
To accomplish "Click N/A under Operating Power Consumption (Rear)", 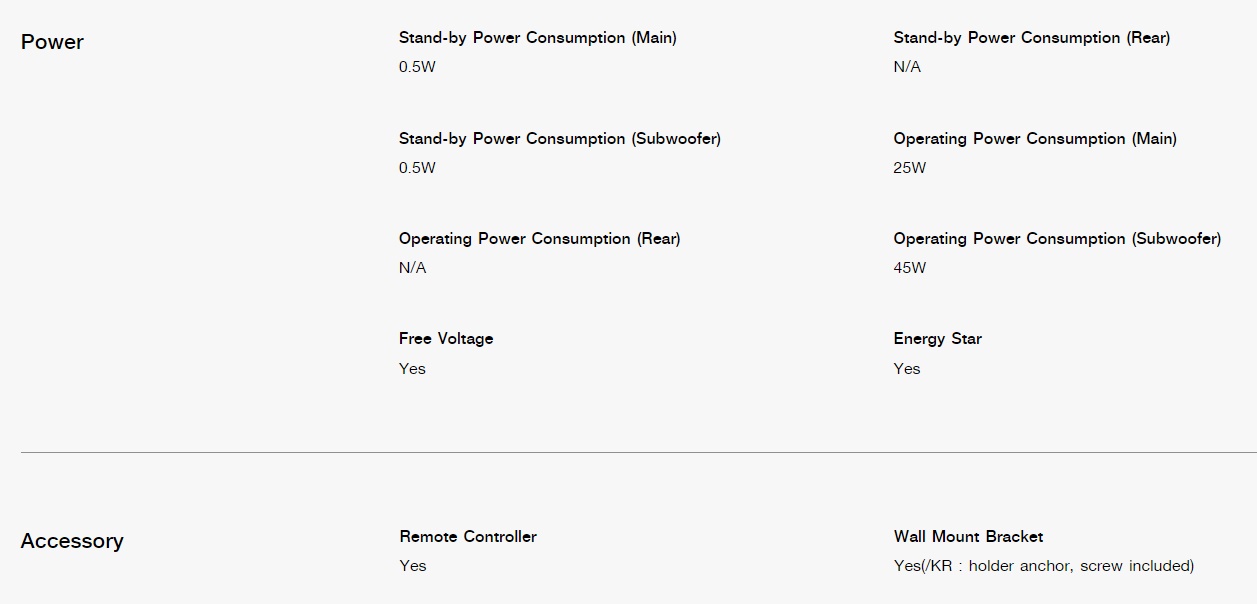I will pyautogui.click(x=412, y=268).
